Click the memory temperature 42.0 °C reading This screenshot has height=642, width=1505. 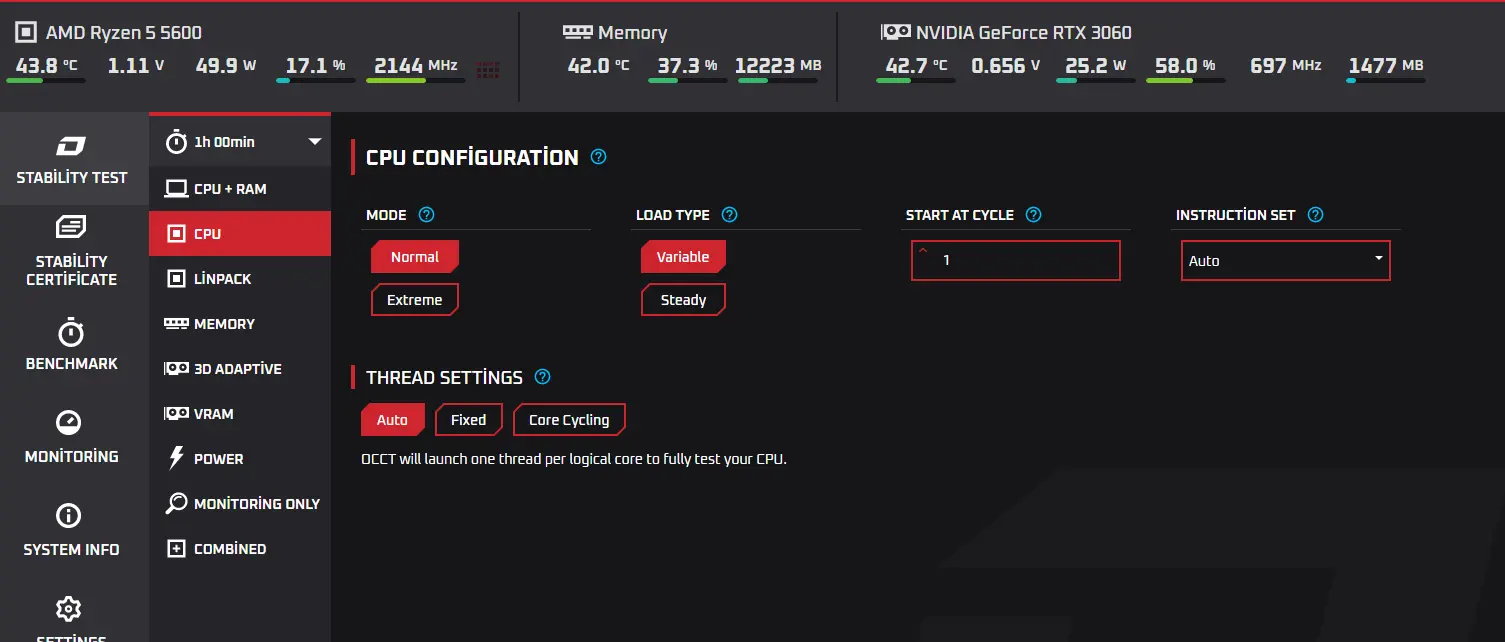tap(599, 66)
